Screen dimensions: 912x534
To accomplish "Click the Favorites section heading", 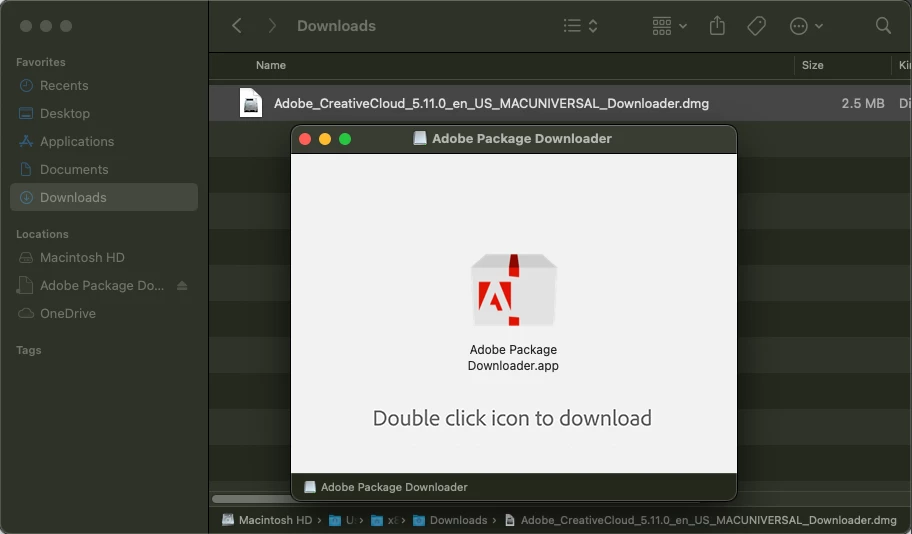I will pyautogui.click(x=41, y=62).
